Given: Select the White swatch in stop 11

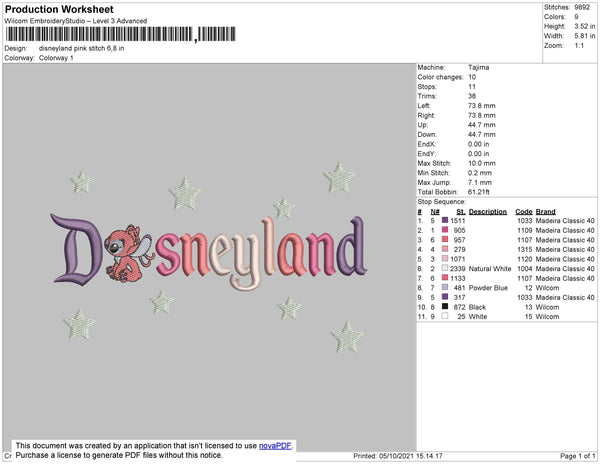Looking at the screenshot, I should [x=445, y=316].
